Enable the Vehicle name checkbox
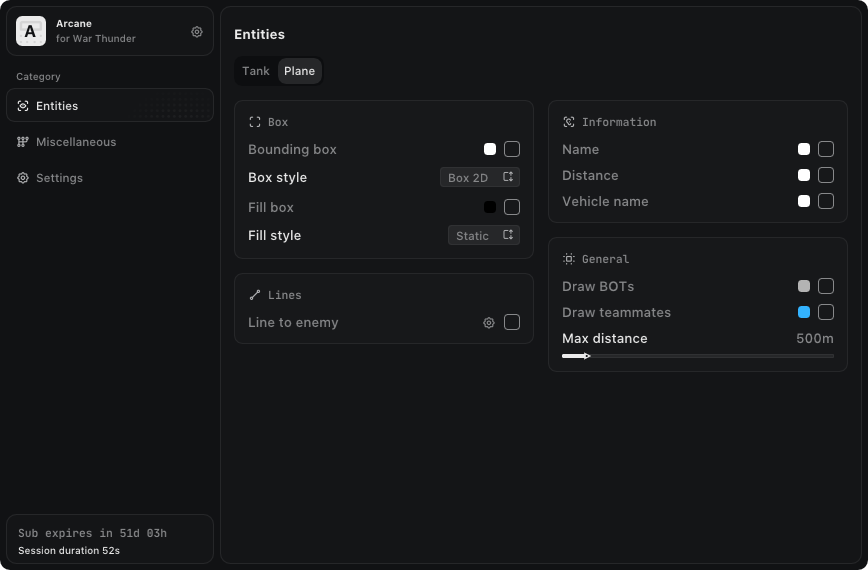868x570 pixels. point(826,201)
